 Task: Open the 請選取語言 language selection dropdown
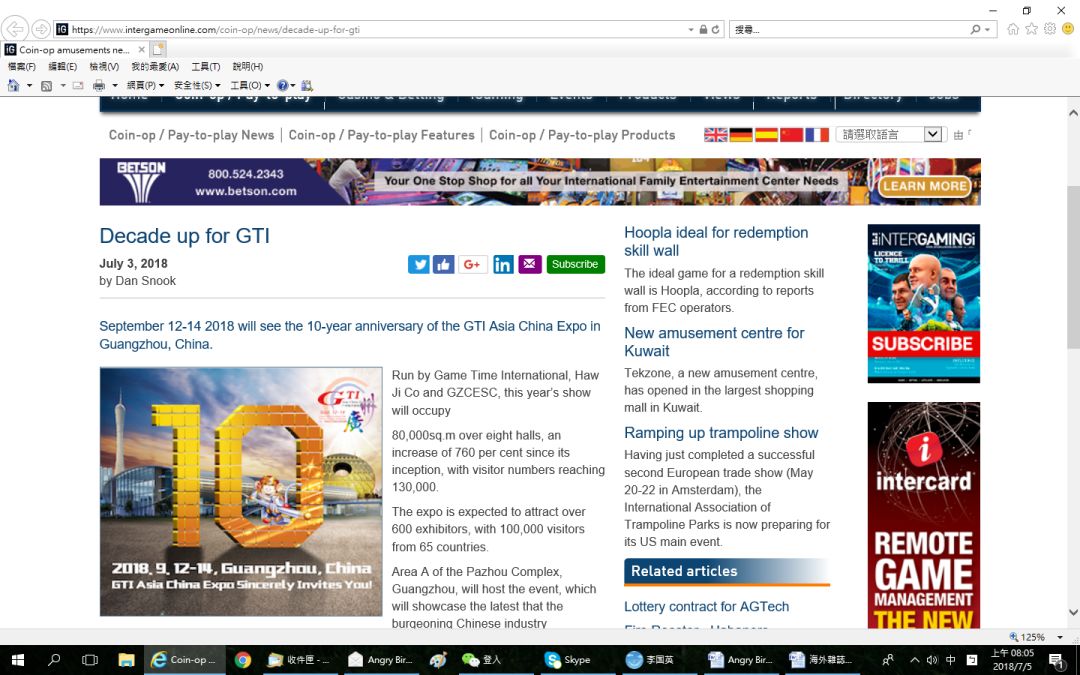tap(889, 135)
